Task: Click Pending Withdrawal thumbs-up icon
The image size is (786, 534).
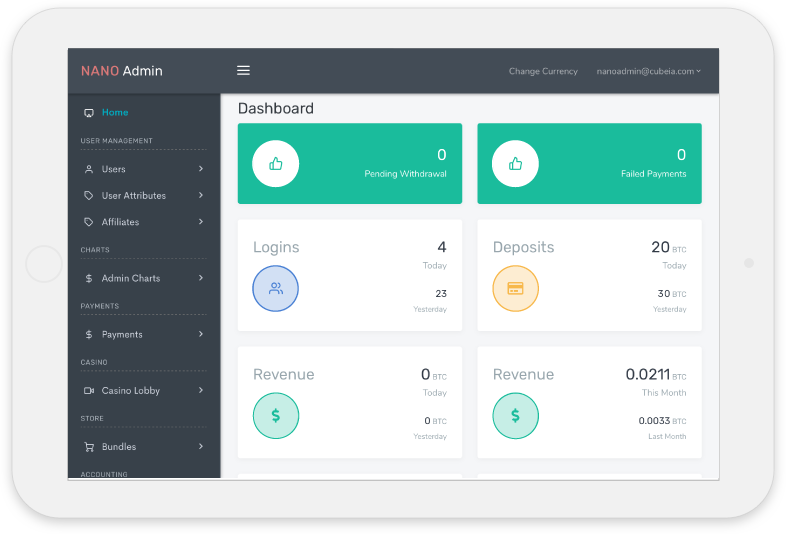Action: [276, 163]
